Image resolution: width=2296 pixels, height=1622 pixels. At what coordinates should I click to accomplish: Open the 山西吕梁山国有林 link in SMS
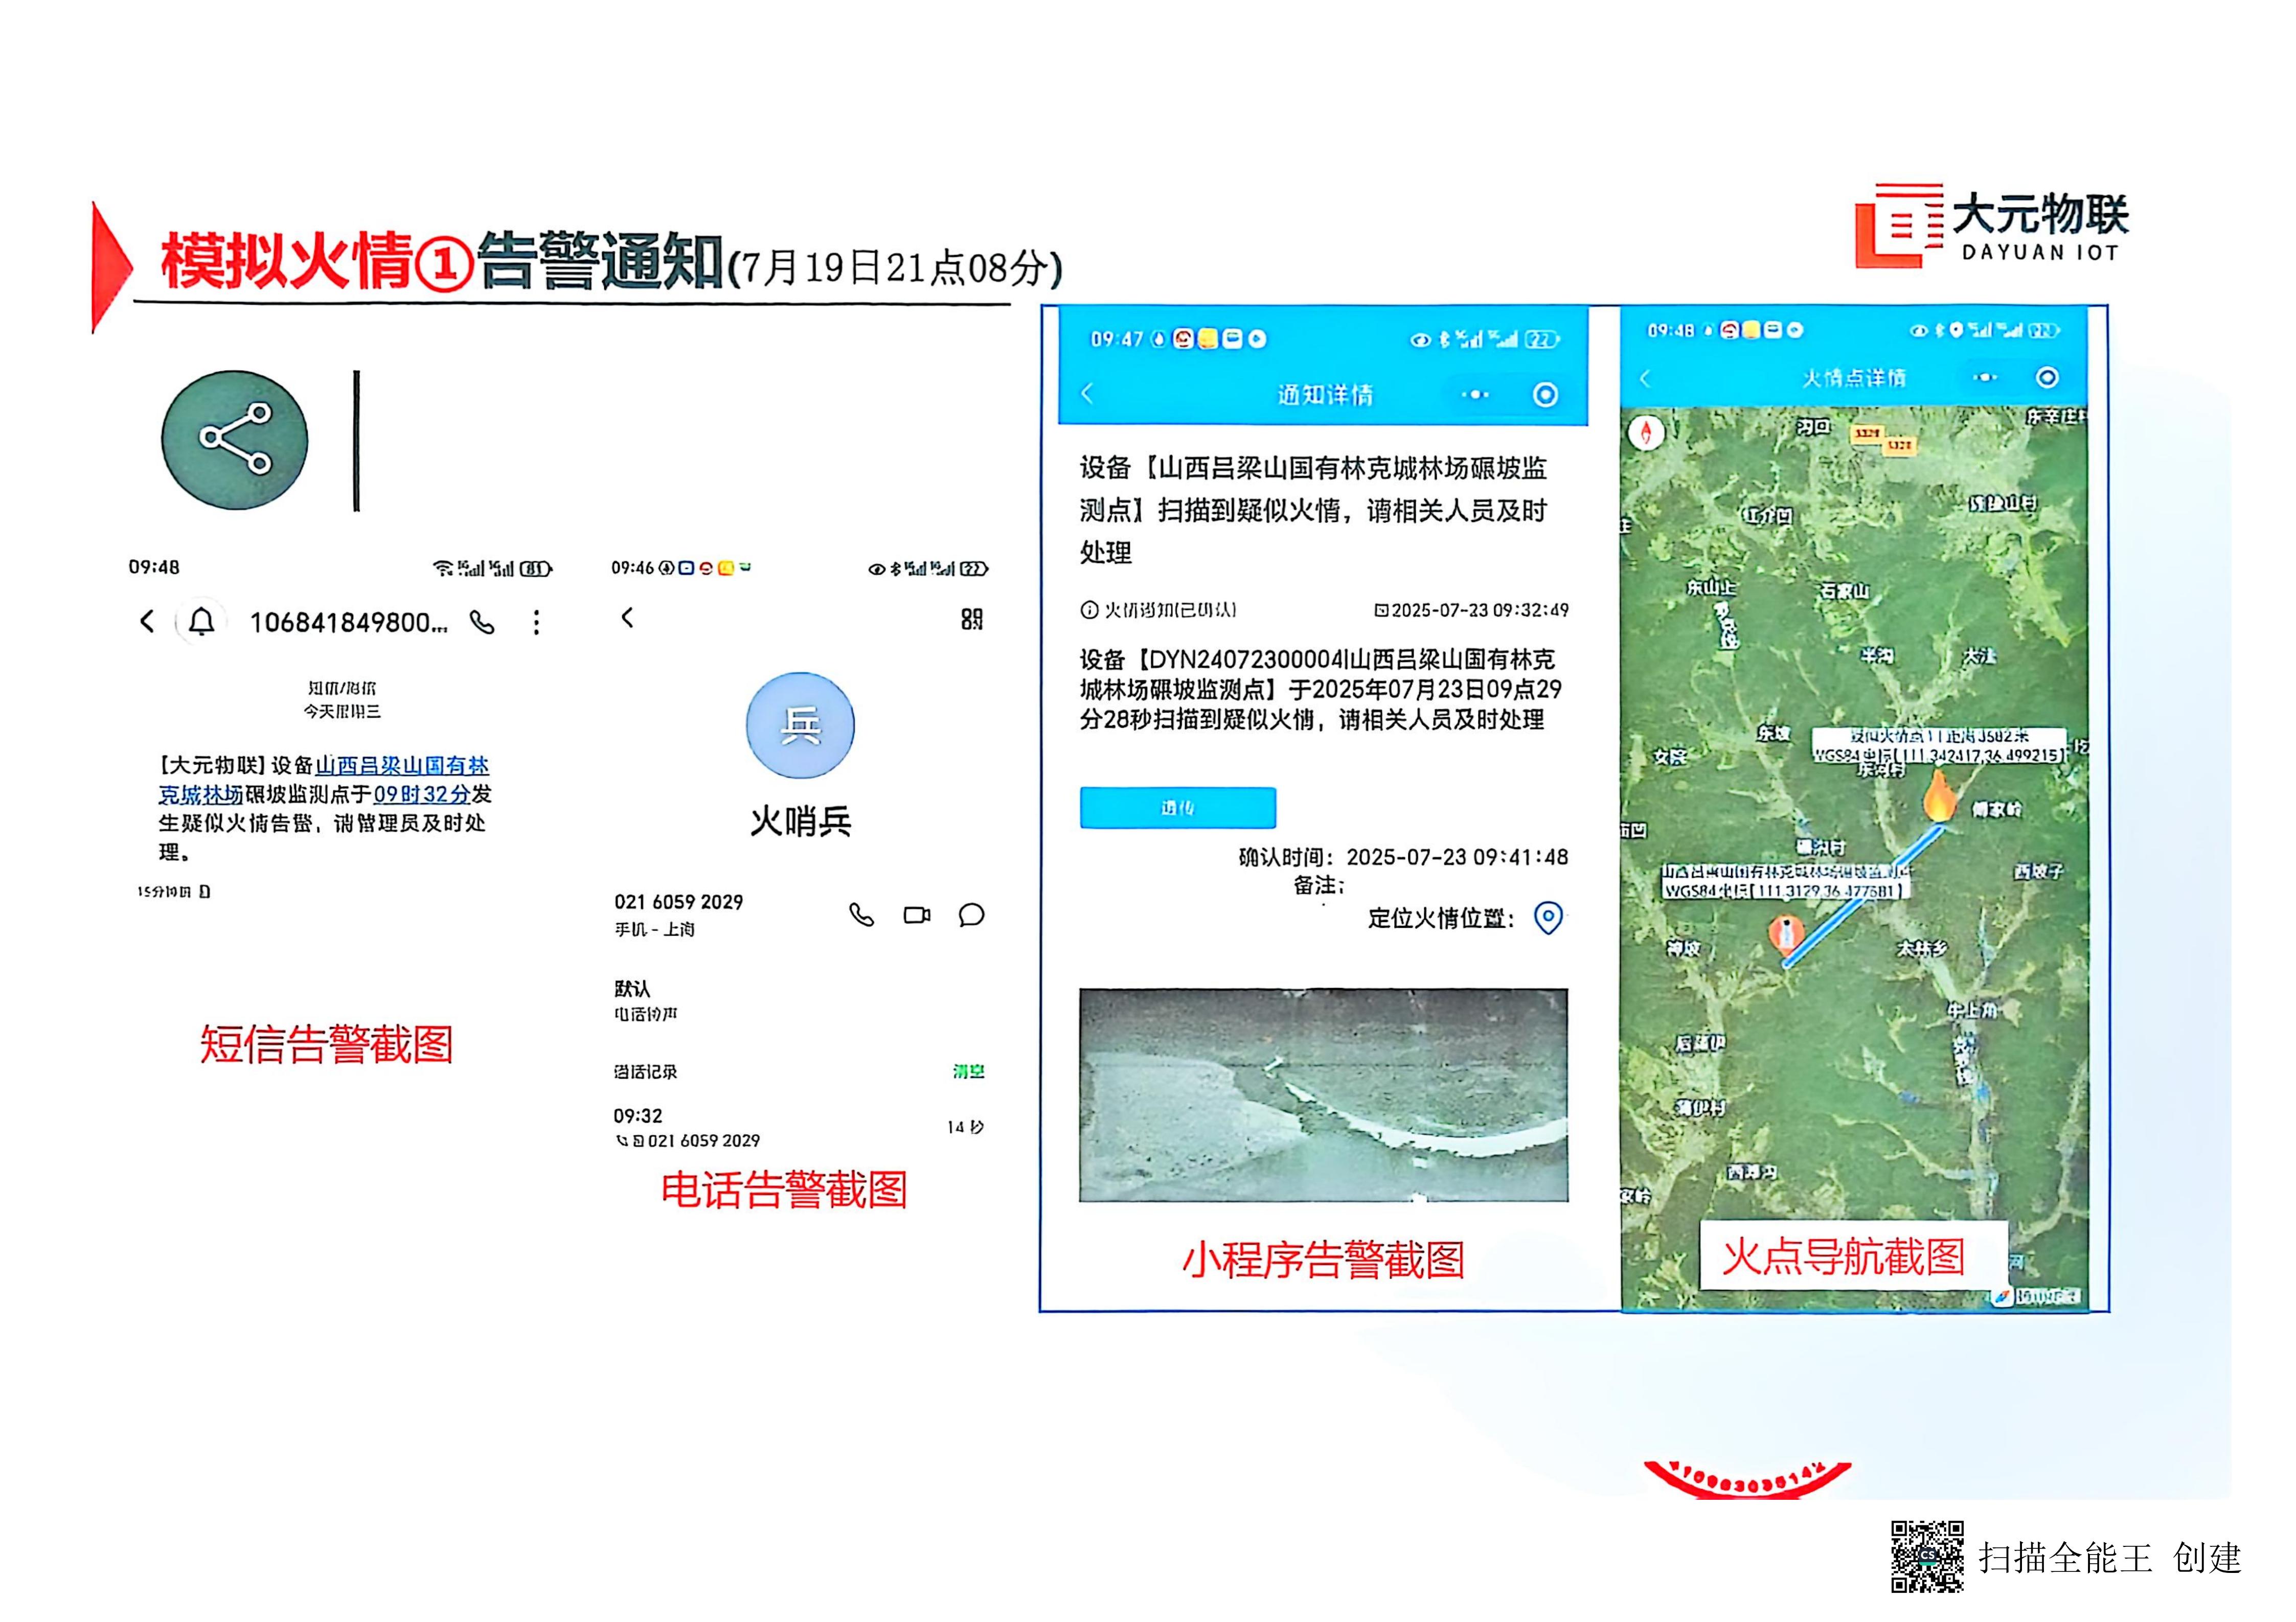402,766
